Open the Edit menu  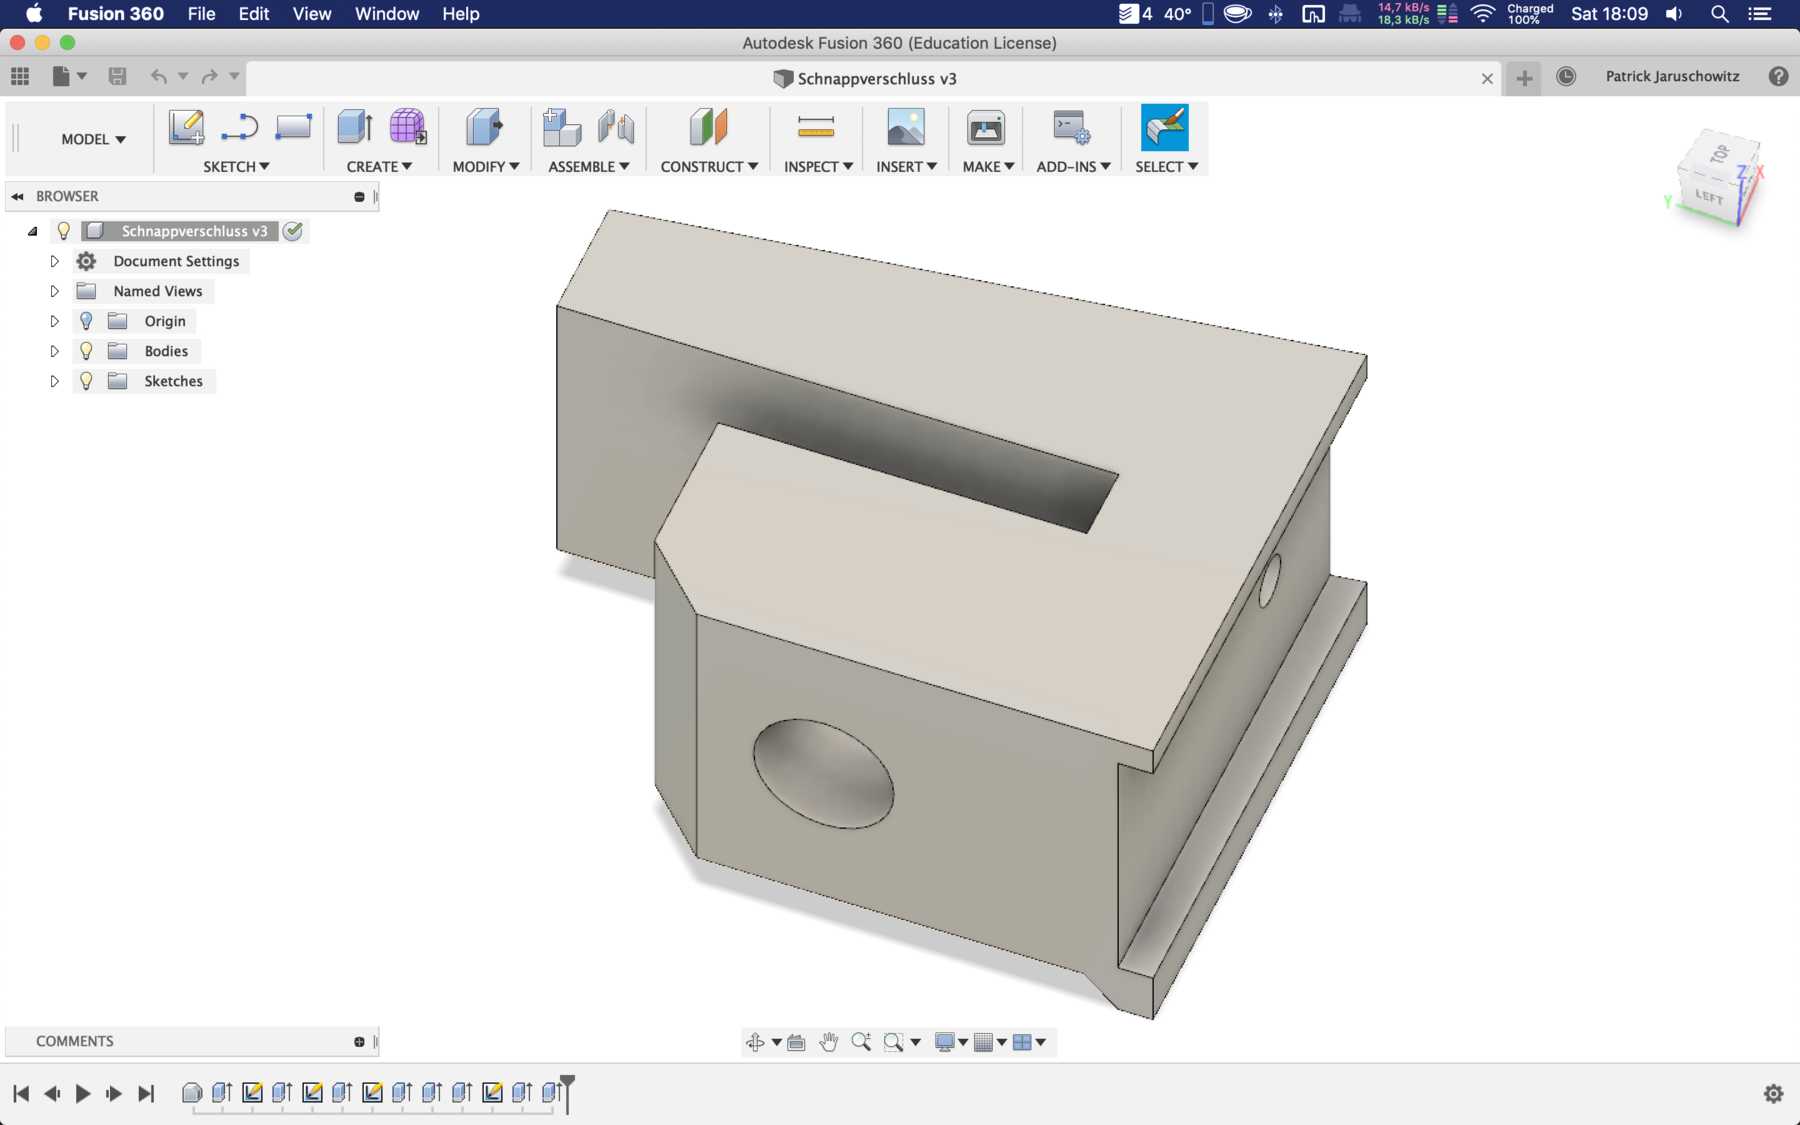pyautogui.click(x=254, y=14)
